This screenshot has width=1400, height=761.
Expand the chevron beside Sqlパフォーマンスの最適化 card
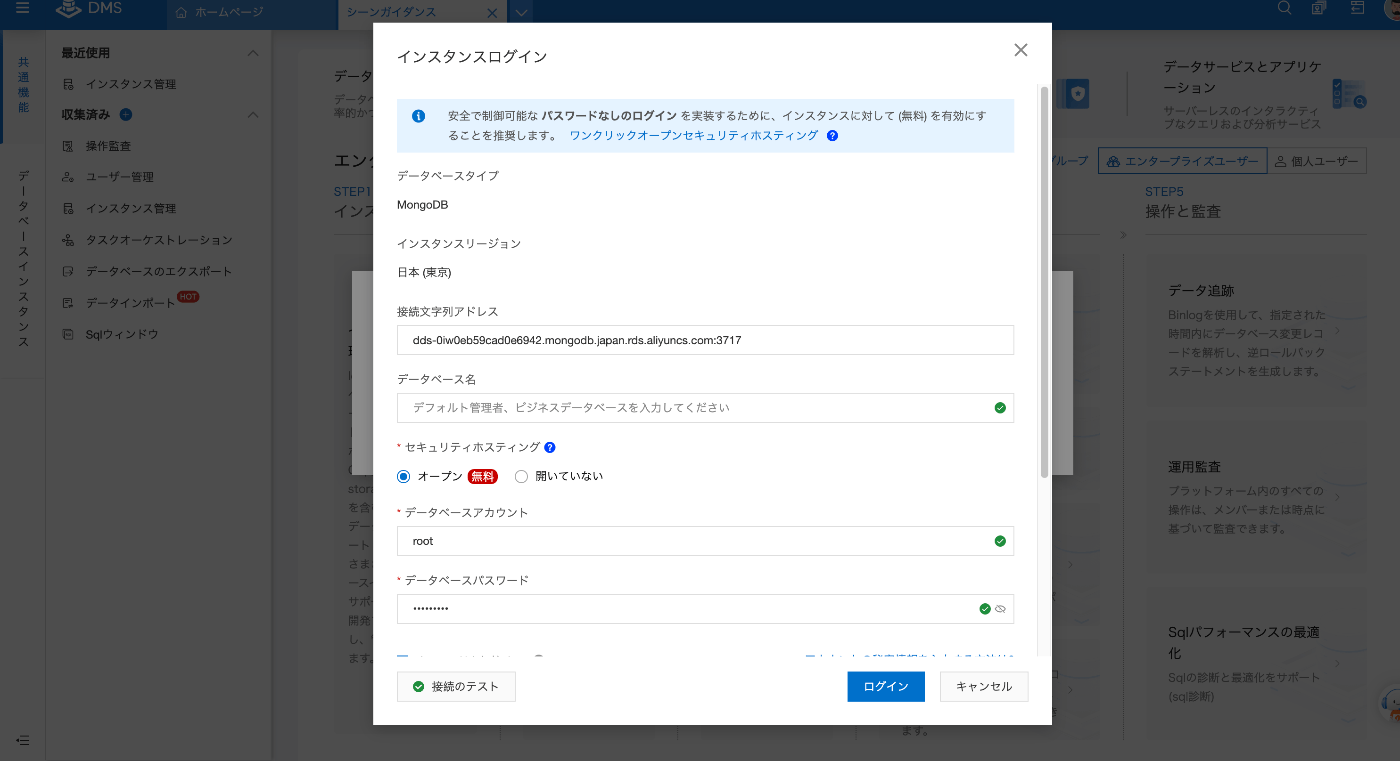pos(1339,665)
